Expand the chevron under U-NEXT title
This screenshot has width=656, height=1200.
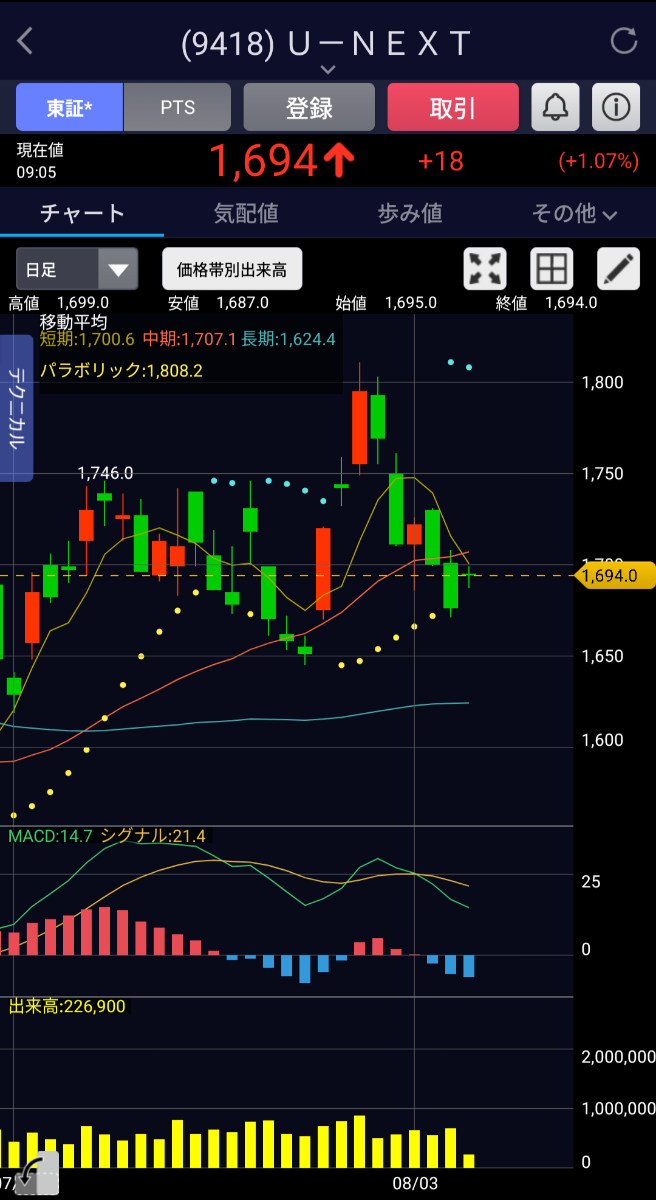pos(327,69)
